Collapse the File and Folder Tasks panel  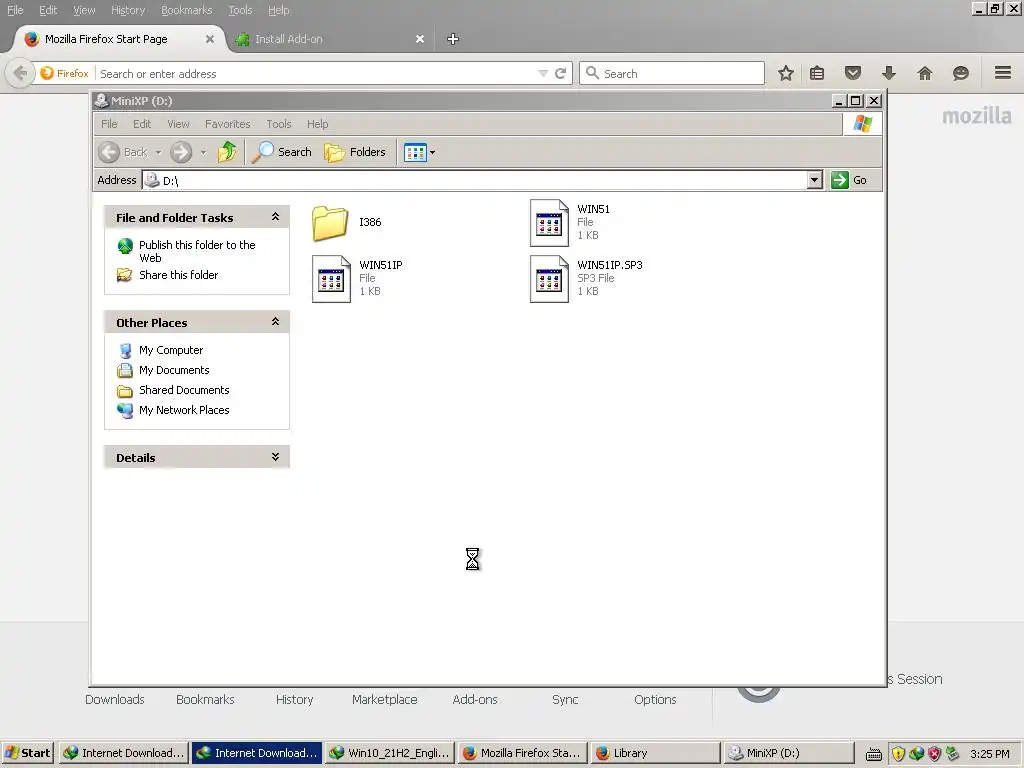(276, 217)
